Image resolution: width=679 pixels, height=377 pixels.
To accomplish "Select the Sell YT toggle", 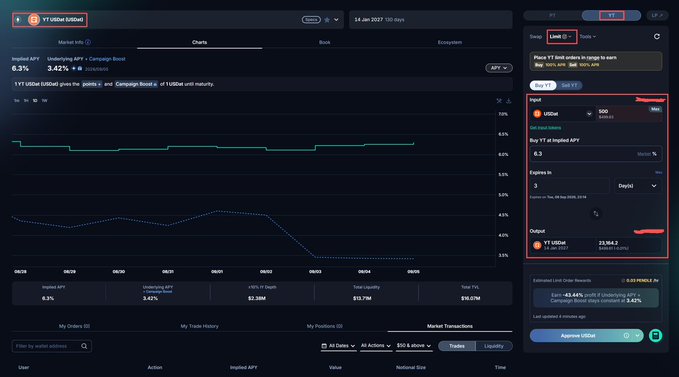I will (x=569, y=85).
